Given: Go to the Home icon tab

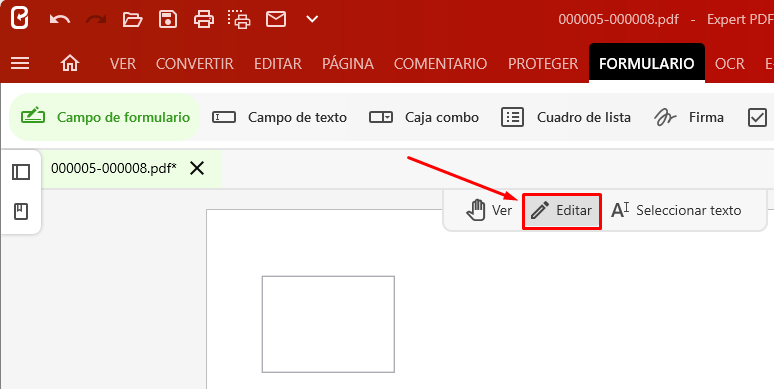Looking at the screenshot, I should tap(70, 63).
